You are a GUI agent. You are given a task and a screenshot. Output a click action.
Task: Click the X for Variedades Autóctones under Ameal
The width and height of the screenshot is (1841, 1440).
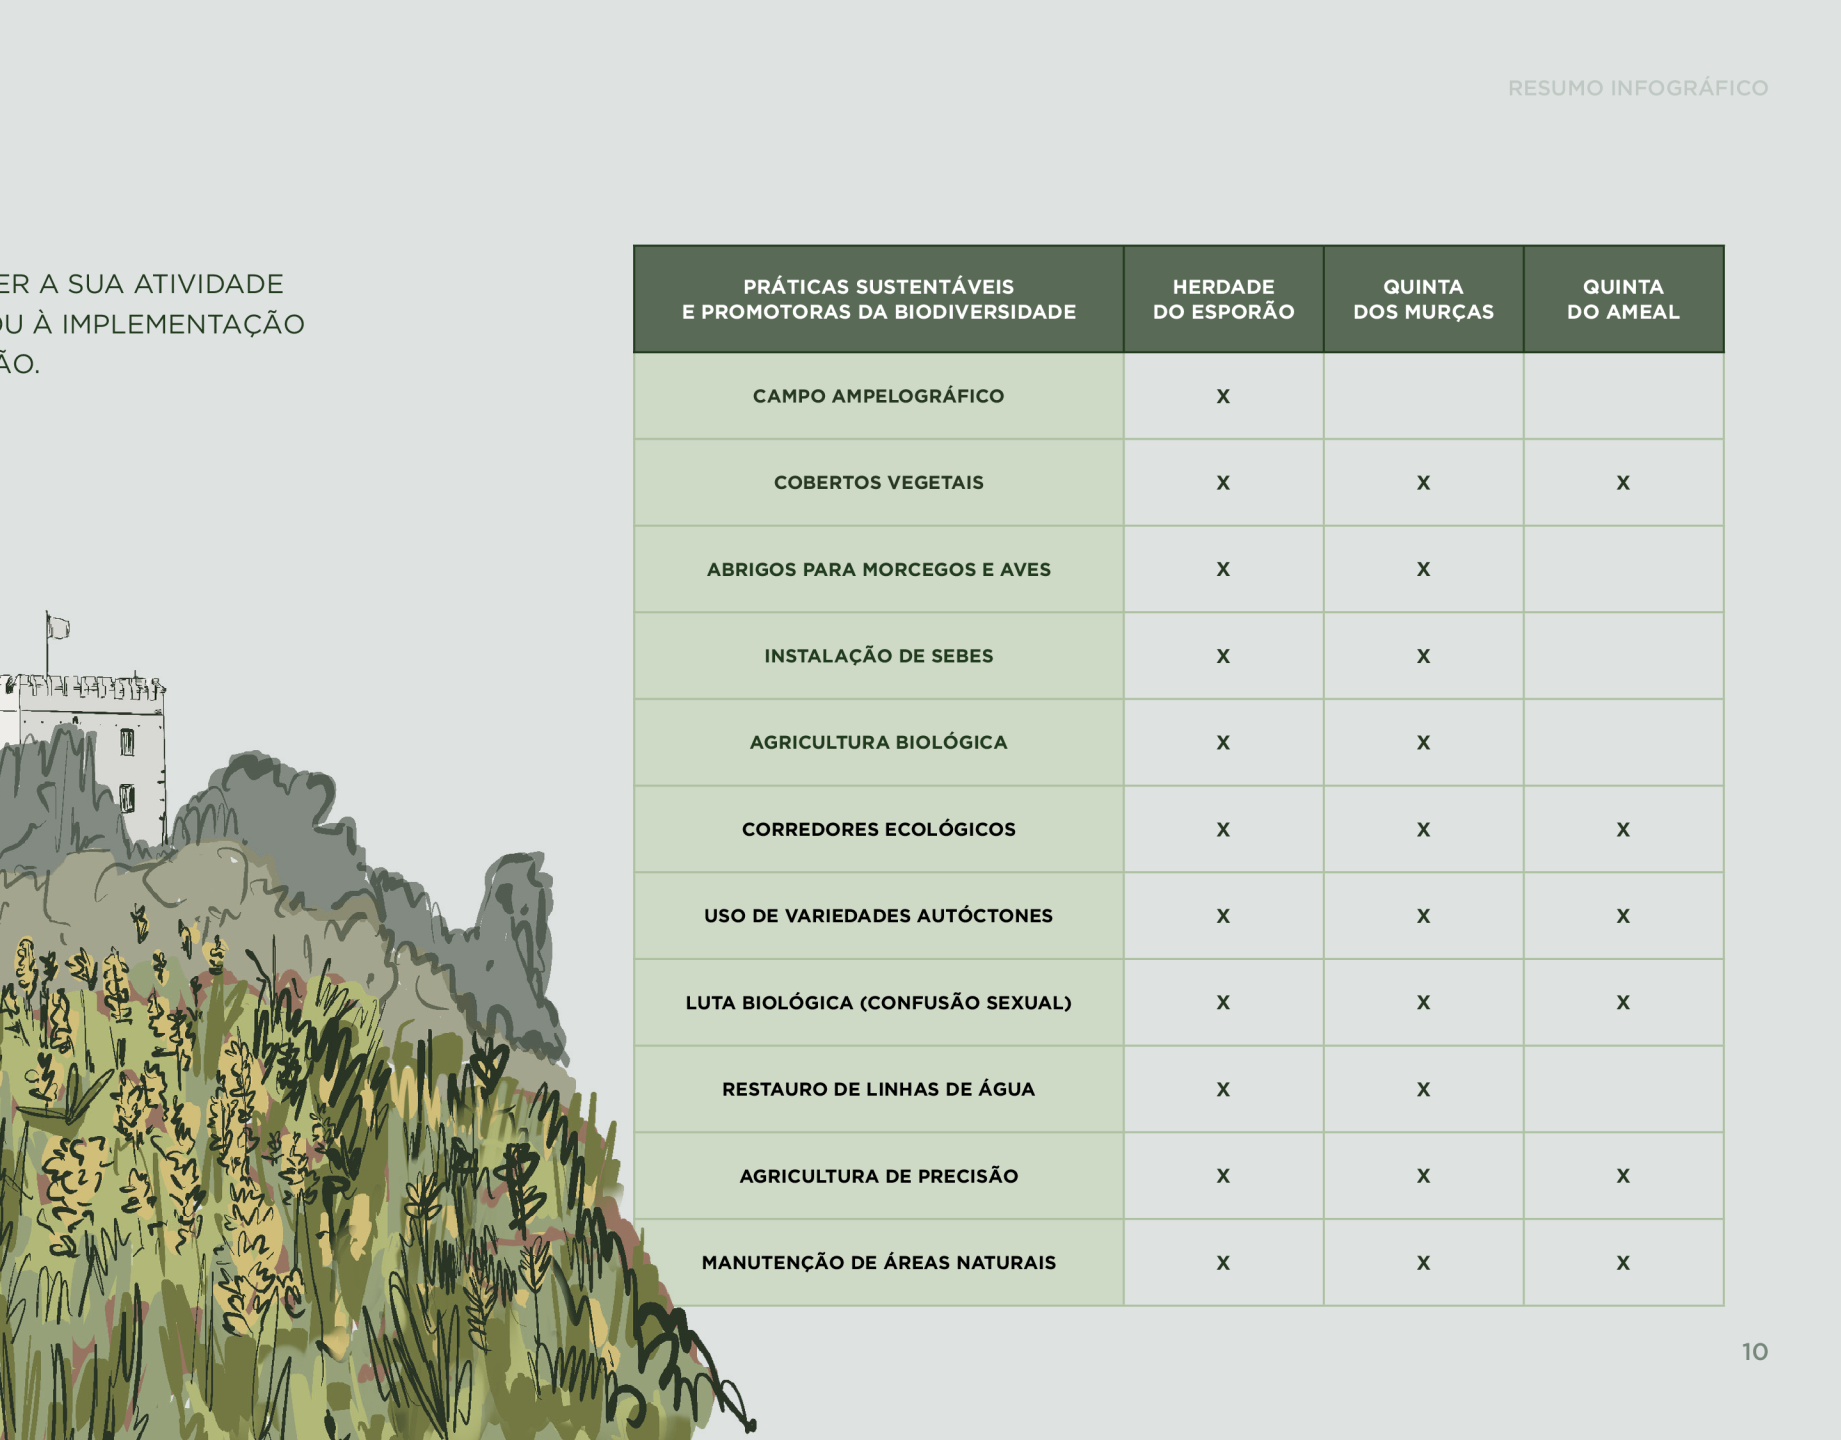1623,916
